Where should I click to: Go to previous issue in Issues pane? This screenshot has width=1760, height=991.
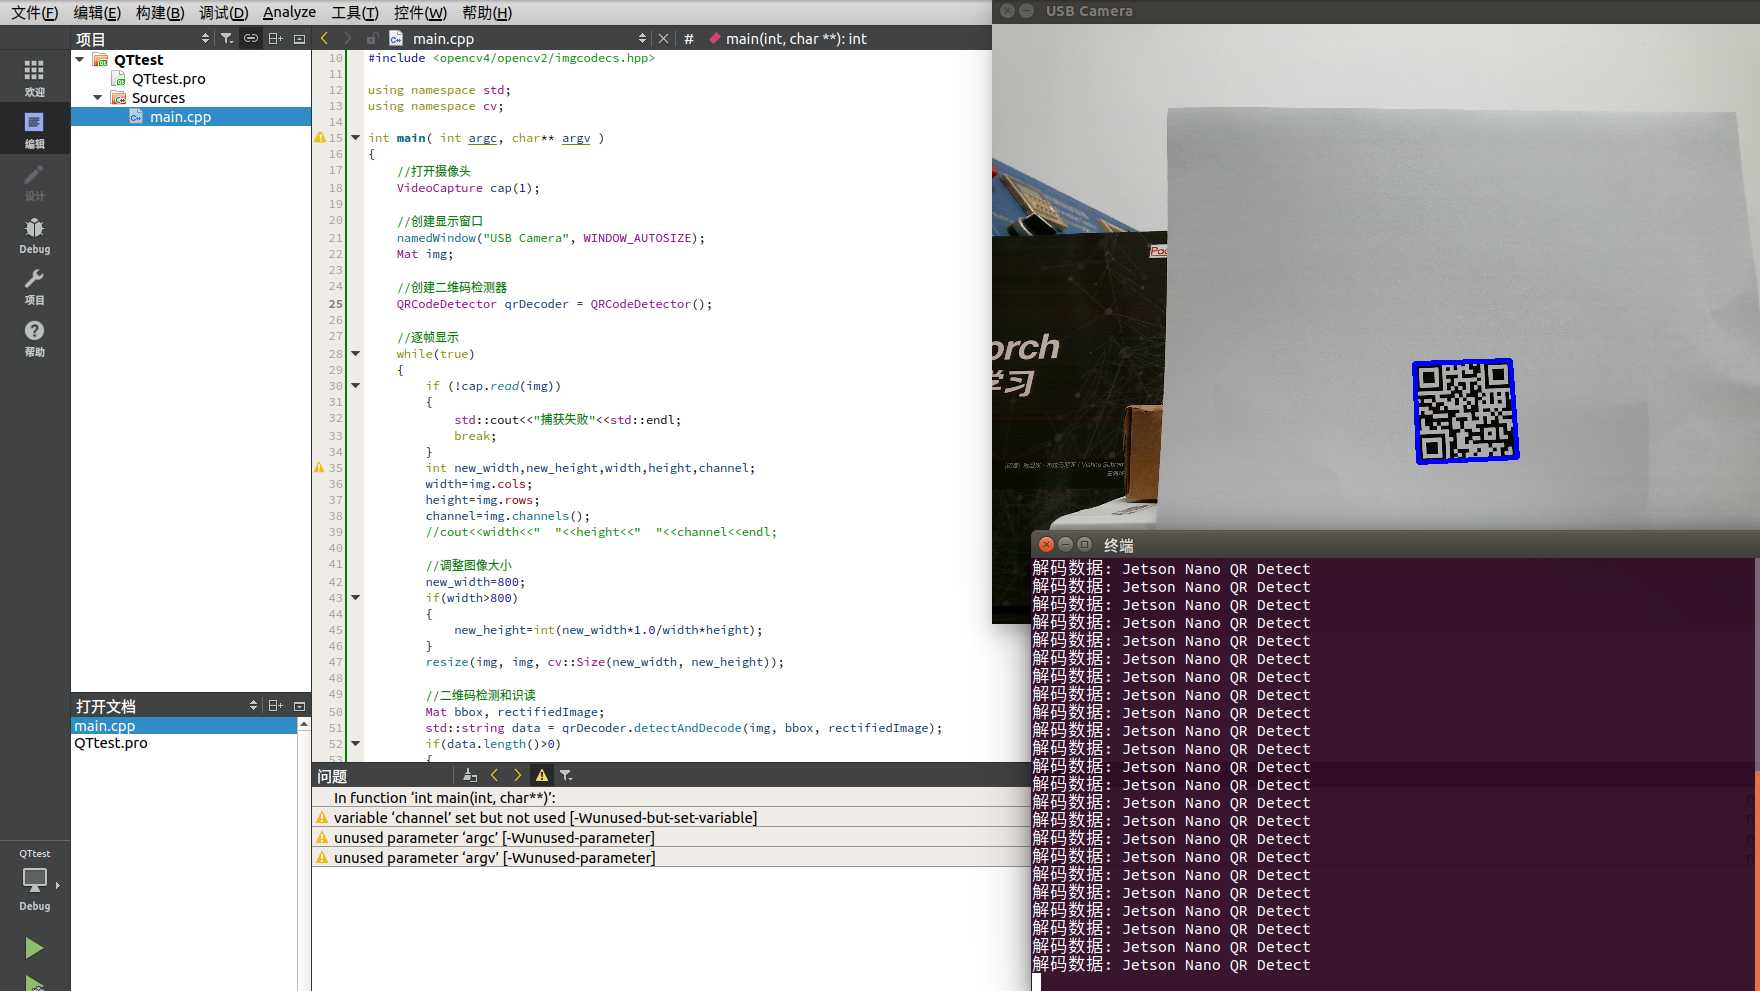click(x=494, y=775)
